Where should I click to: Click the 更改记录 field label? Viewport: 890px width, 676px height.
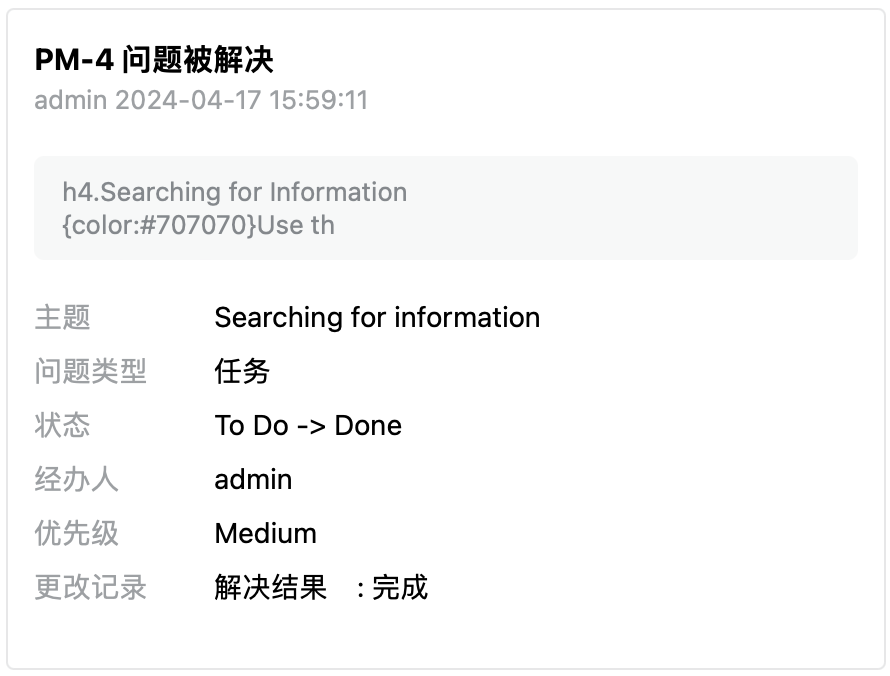click(90, 588)
